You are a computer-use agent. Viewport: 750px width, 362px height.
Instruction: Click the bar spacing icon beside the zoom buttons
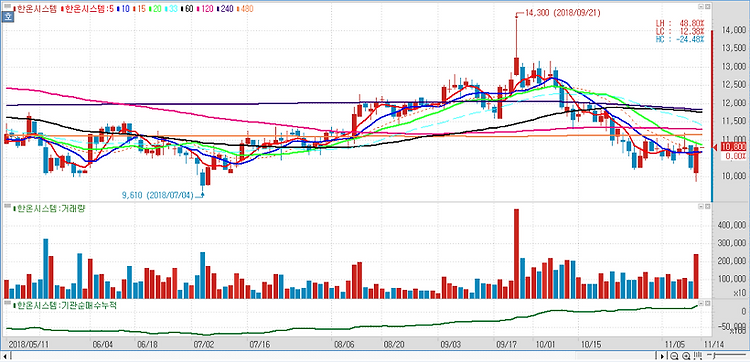tap(698, 356)
